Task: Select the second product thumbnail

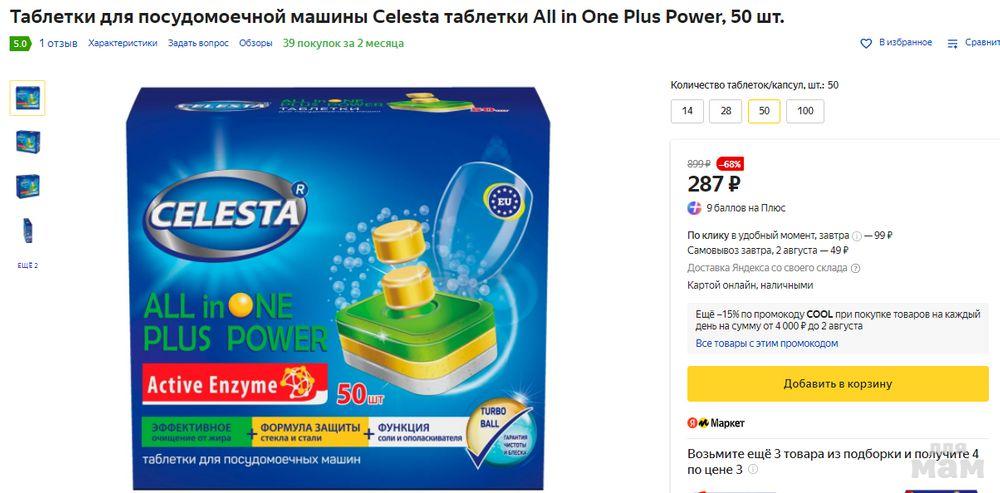Action: 27,142
